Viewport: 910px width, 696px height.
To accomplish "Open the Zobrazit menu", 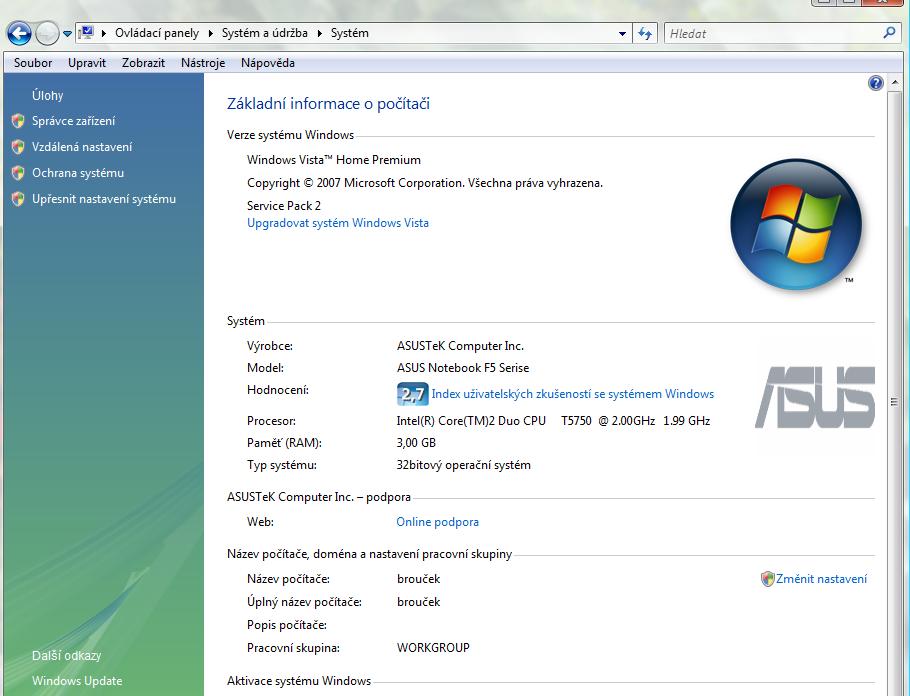I will pos(143,63).
